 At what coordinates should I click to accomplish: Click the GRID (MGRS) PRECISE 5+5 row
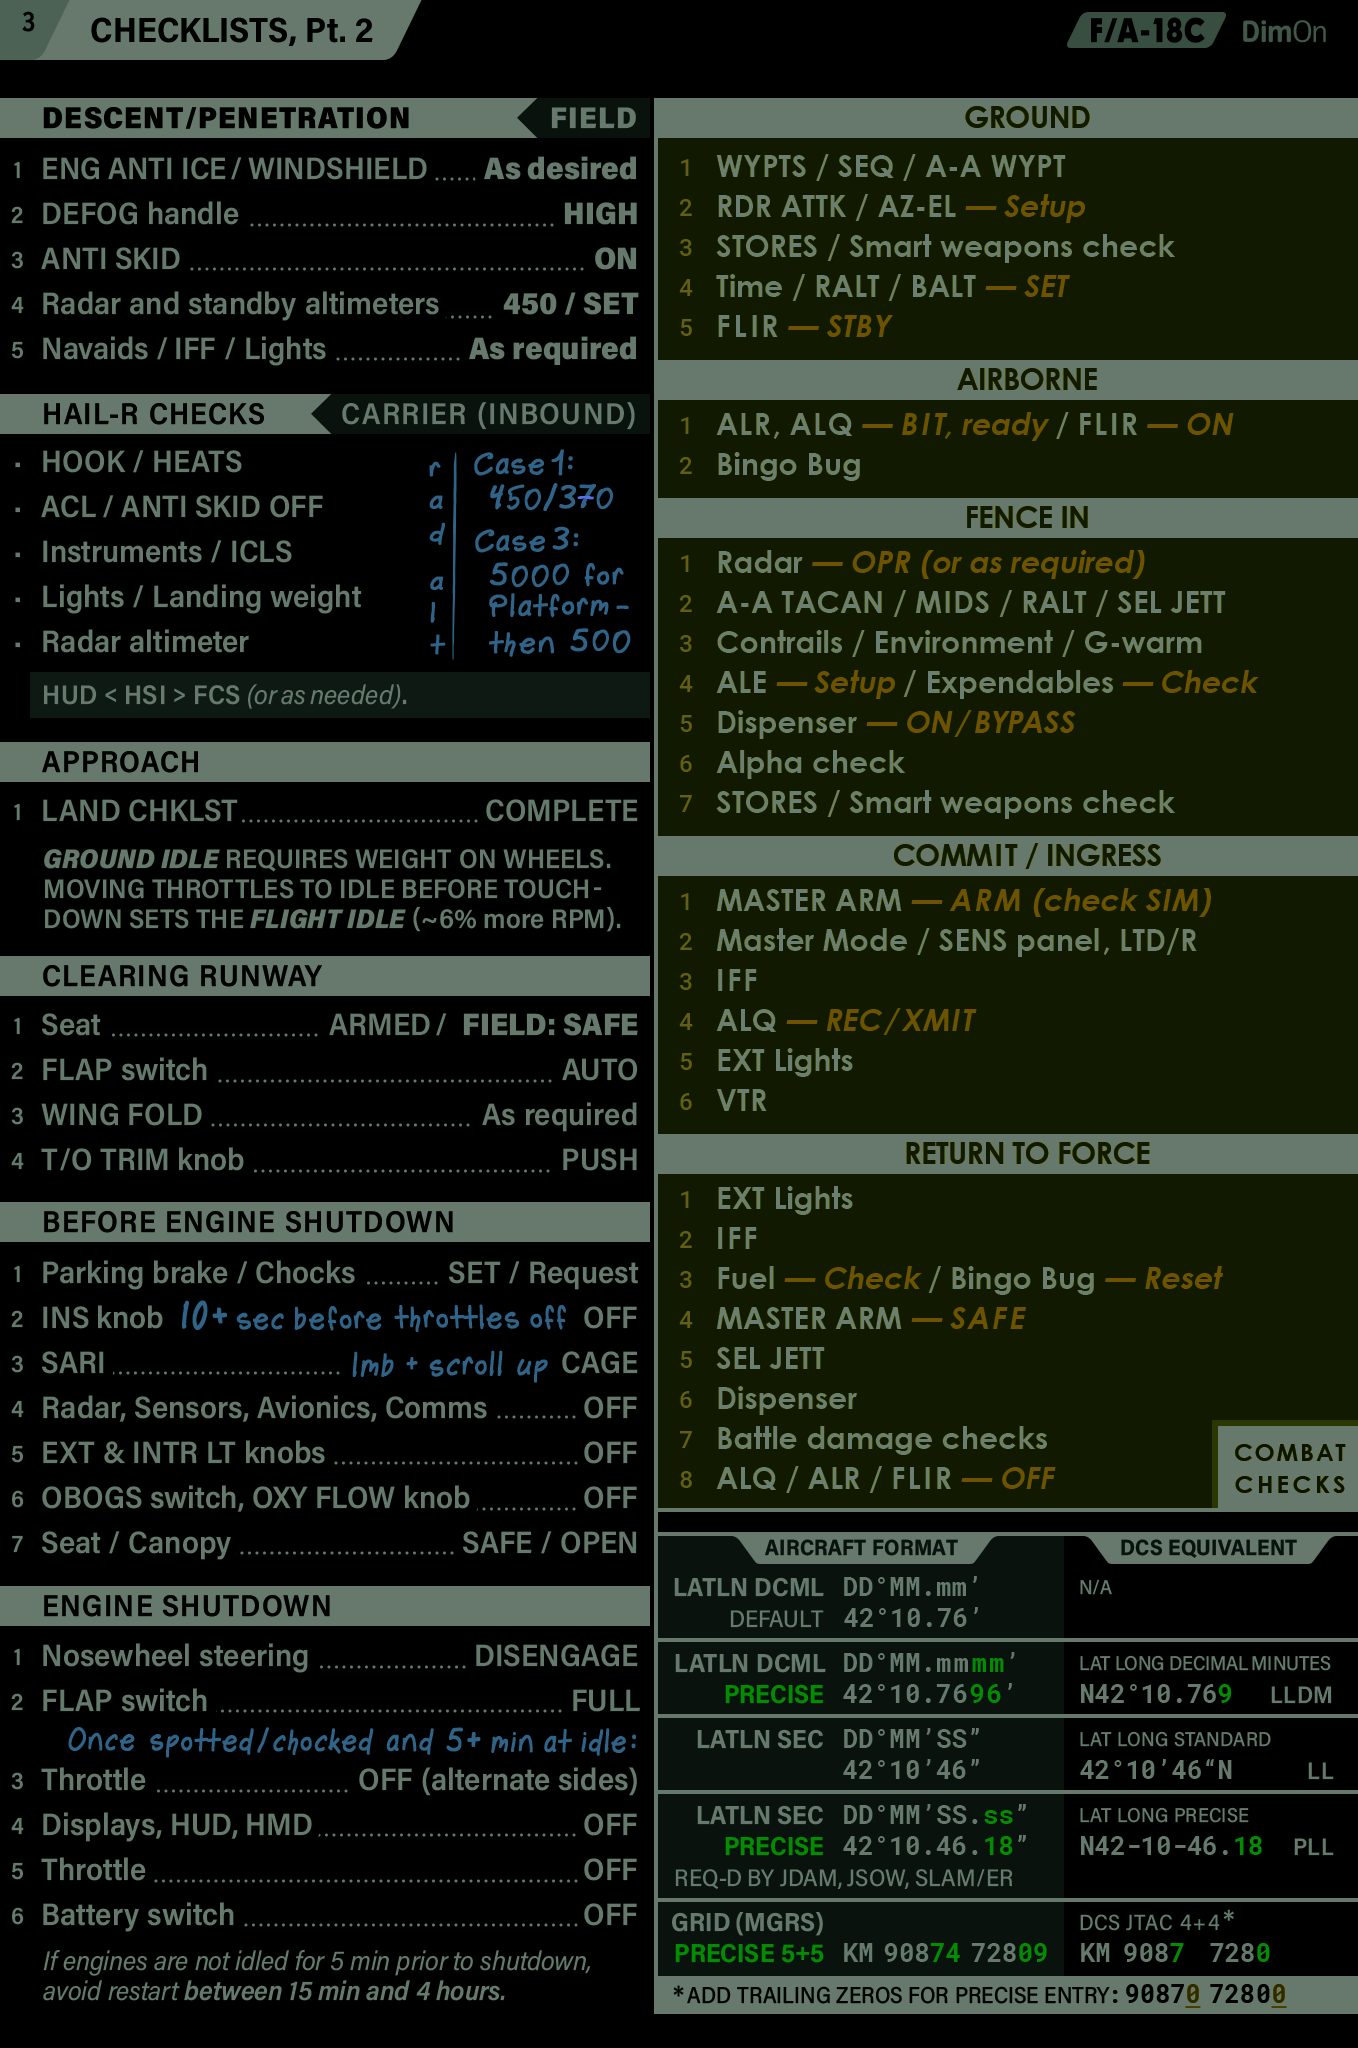pyautogui.click(x=860, y=1938)
